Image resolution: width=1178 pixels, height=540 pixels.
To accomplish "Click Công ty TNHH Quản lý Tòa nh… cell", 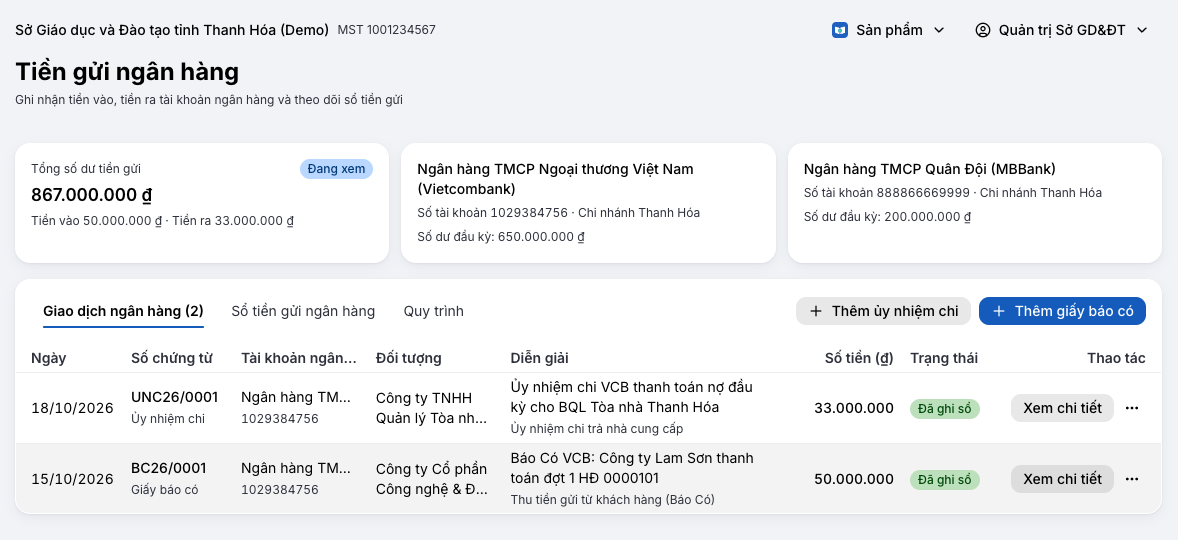I will point(431,408).
